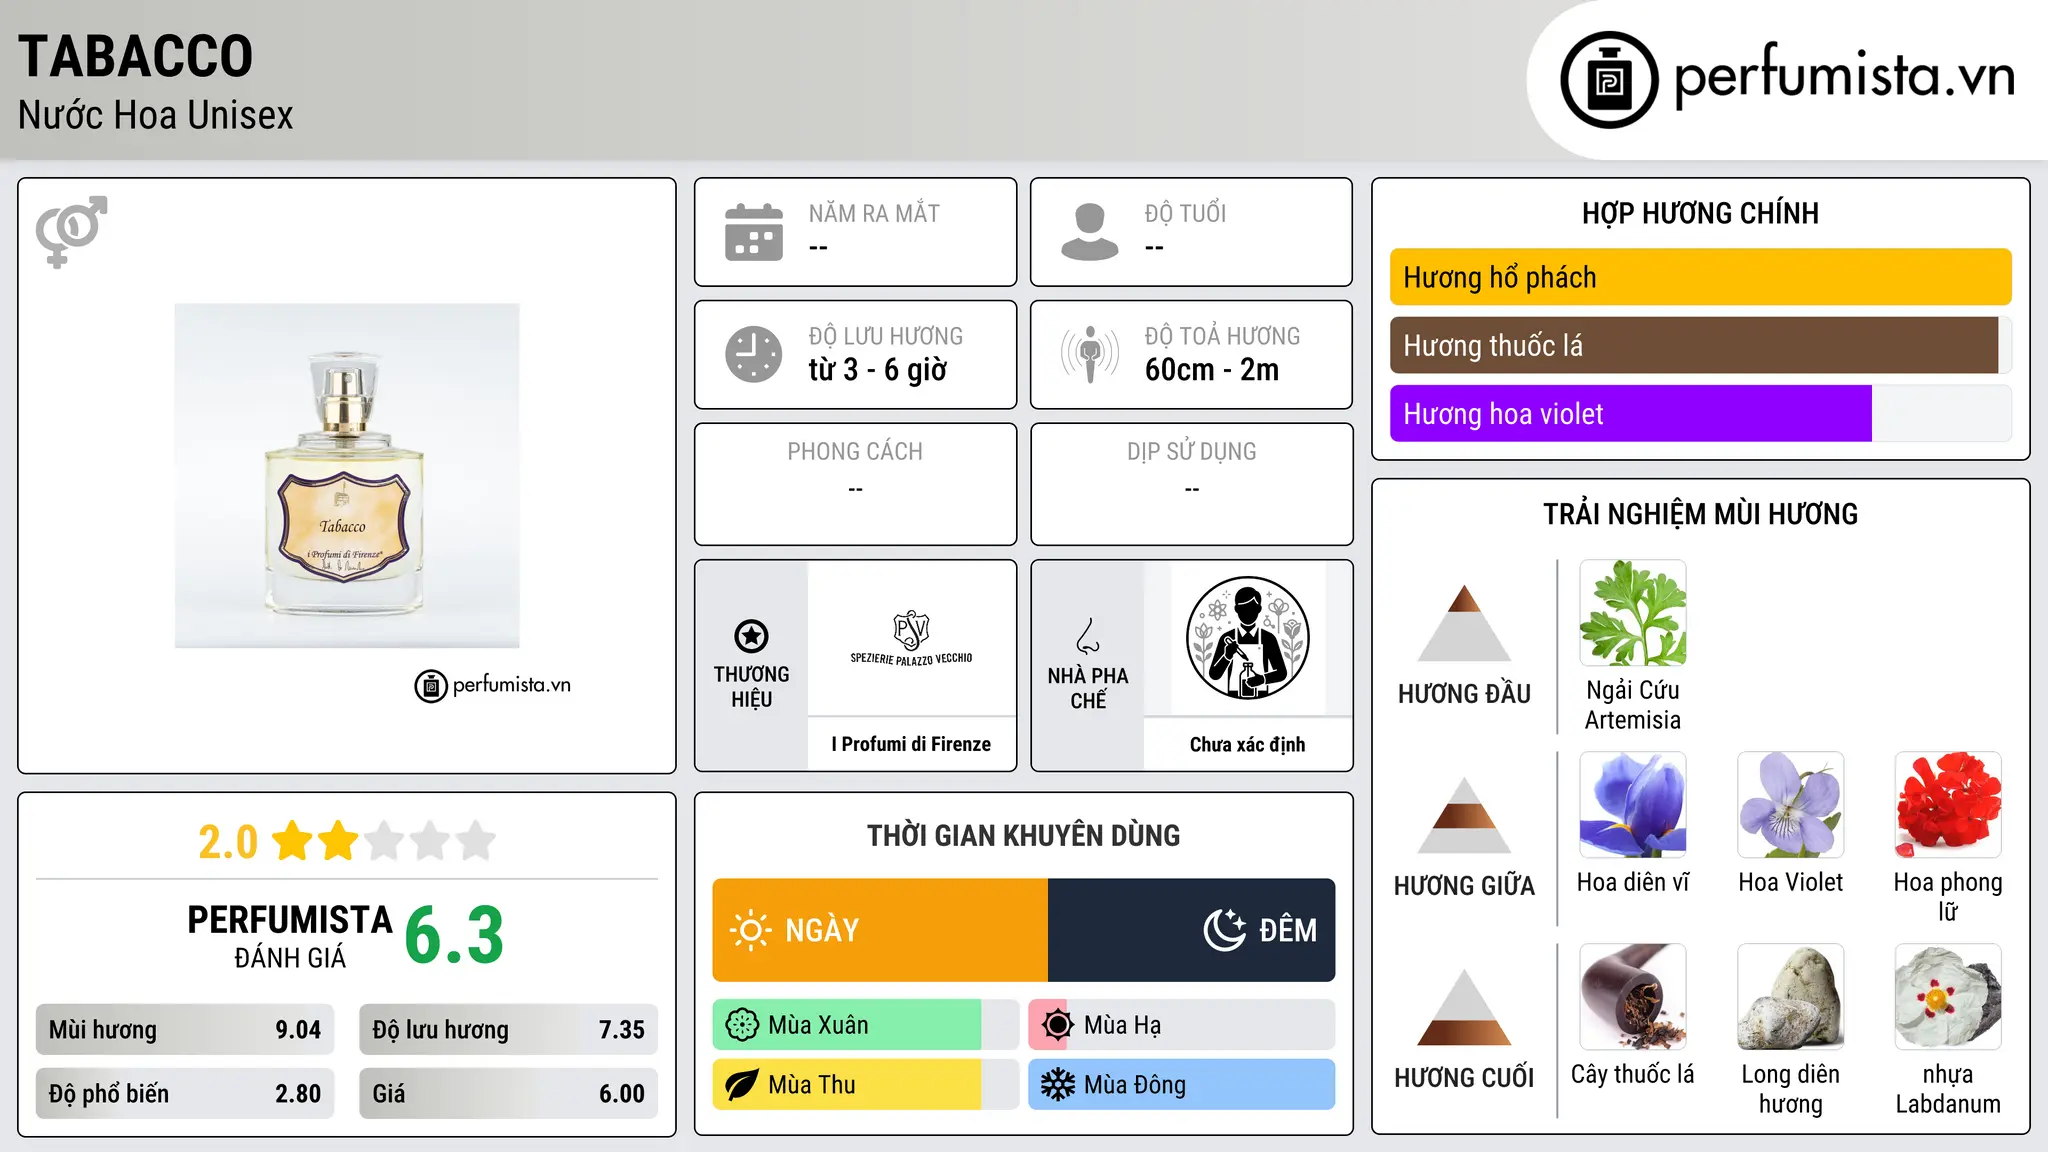Viewport: 2048px width, 1152px height.
Task: Click the "từ 3 - 6 giờ" longevity value
Action: (877, 370)
